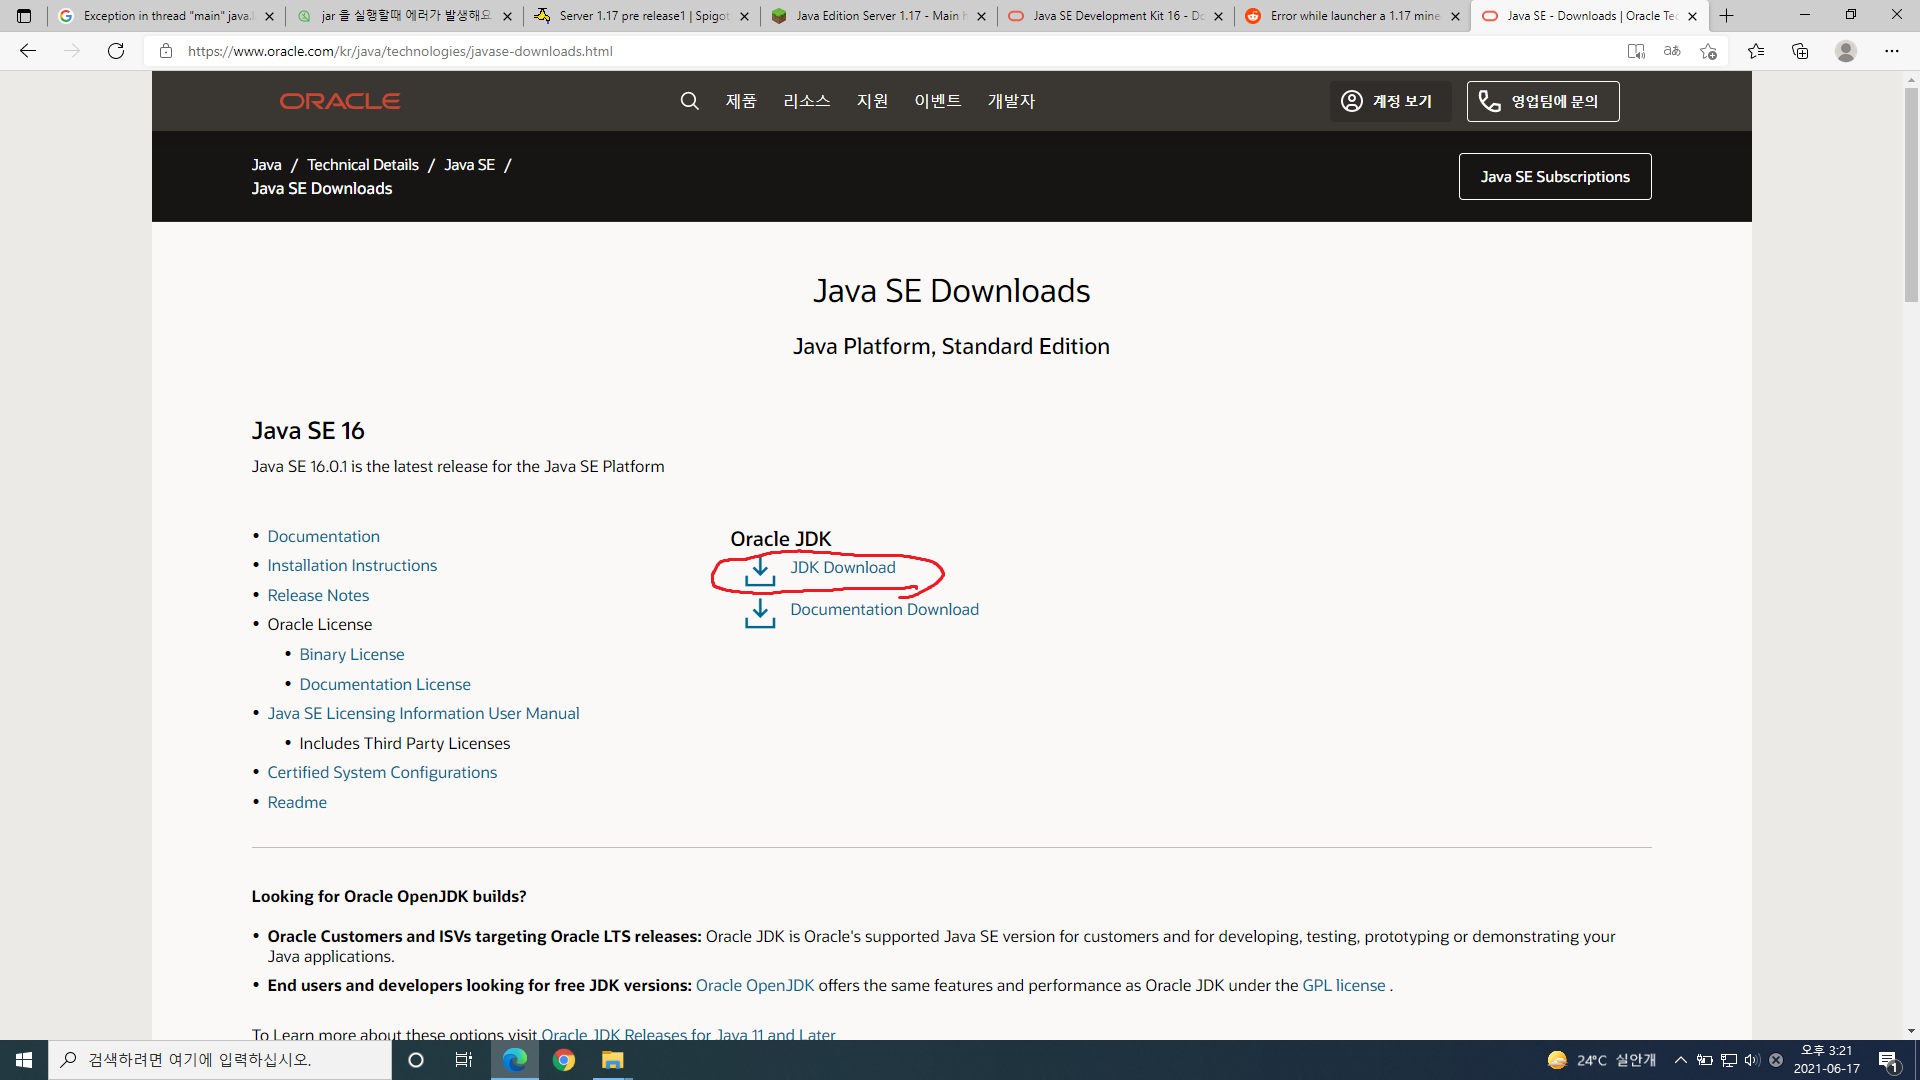Screen dimensions: 1920x1080
Task: Click the Documentation Download arrow icon
Action: pyautogui.click(x=760, y=612)
